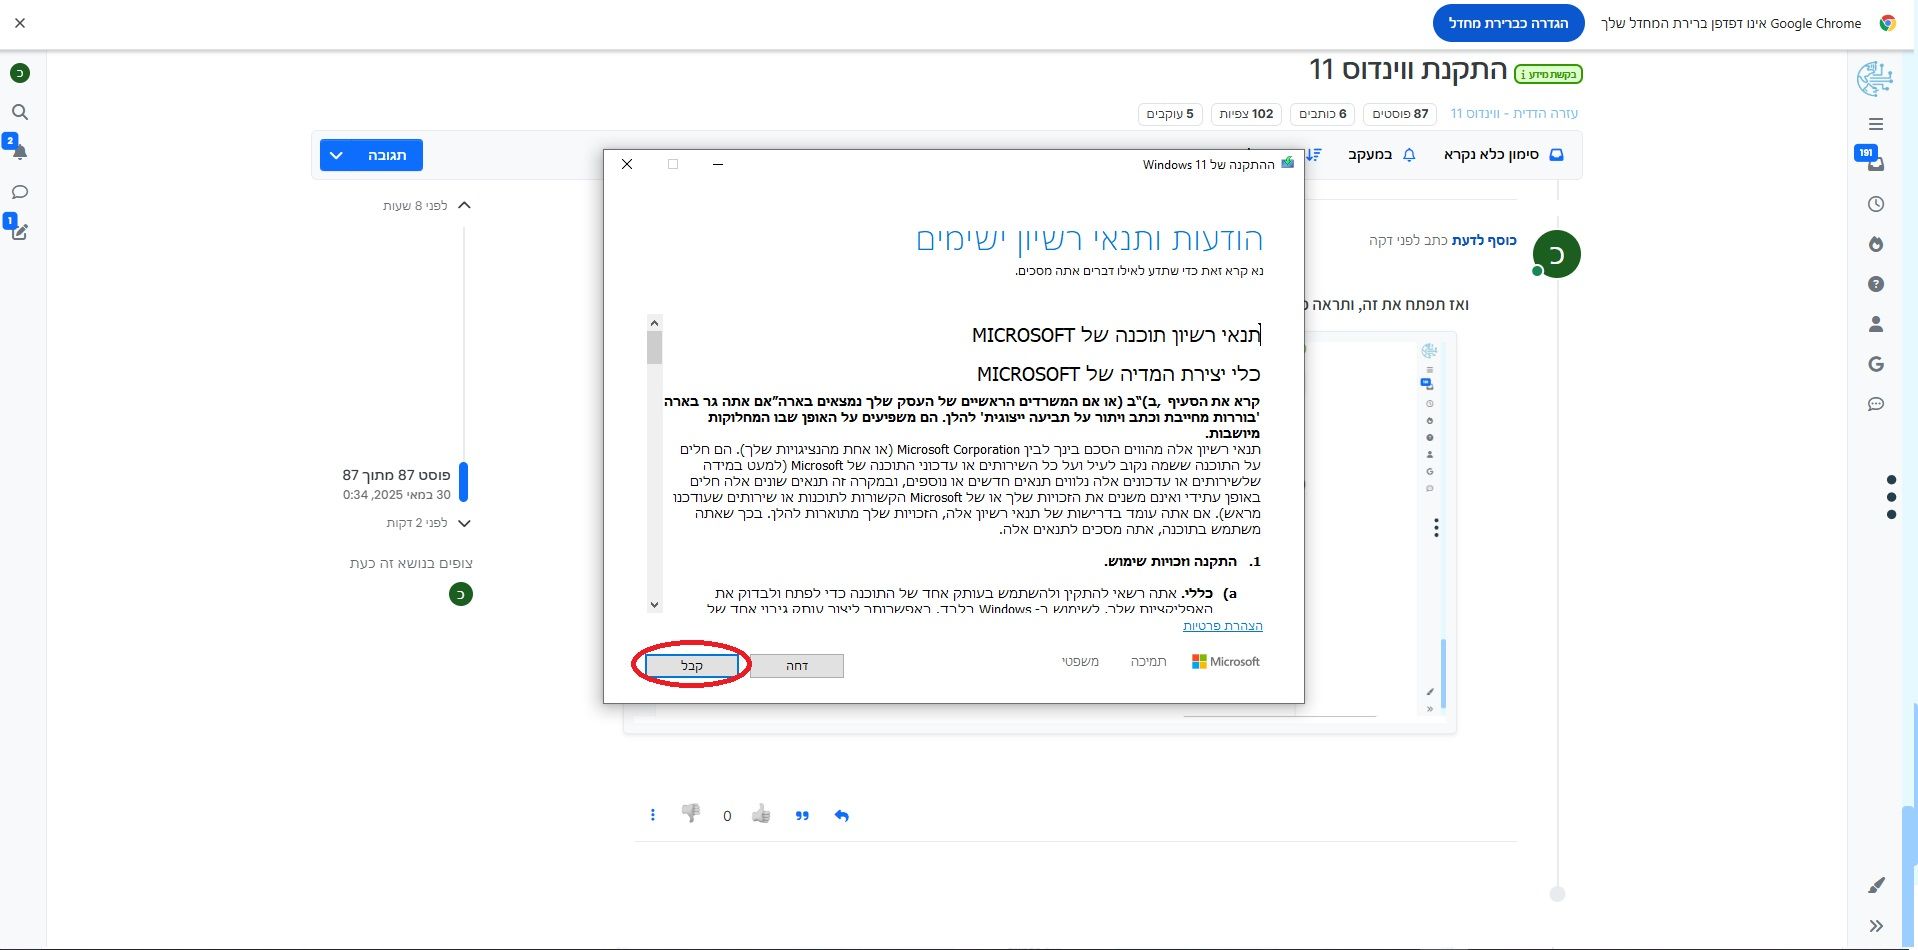Click the timeline end circle marker
The image size is (1918, 950).
click(1557, 894)
